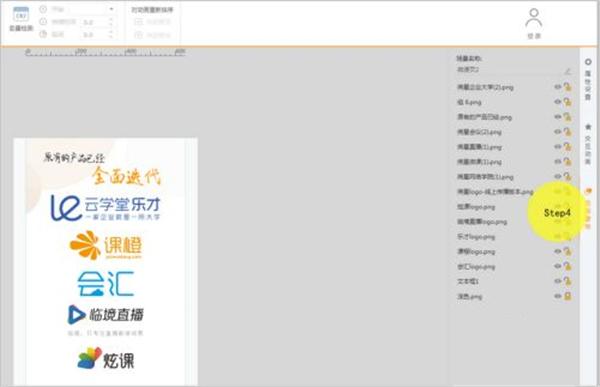The height and width of the screenshot is (387, 600).
Task: Lock the 直播(1).png layer
Action: [567, 147]
